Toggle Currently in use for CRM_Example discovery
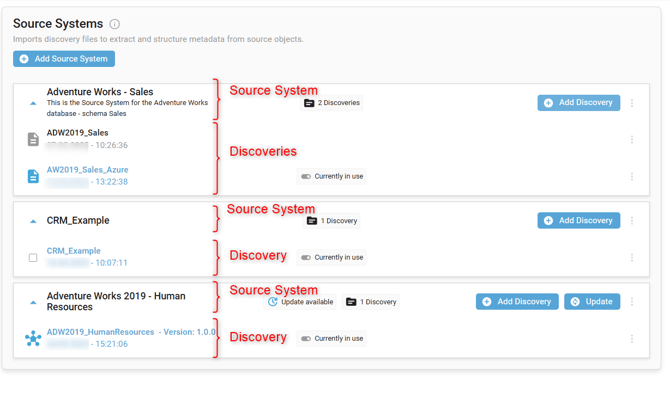This screenshot has width=670, height=393. pyautogui.click(x=306, y=258)
